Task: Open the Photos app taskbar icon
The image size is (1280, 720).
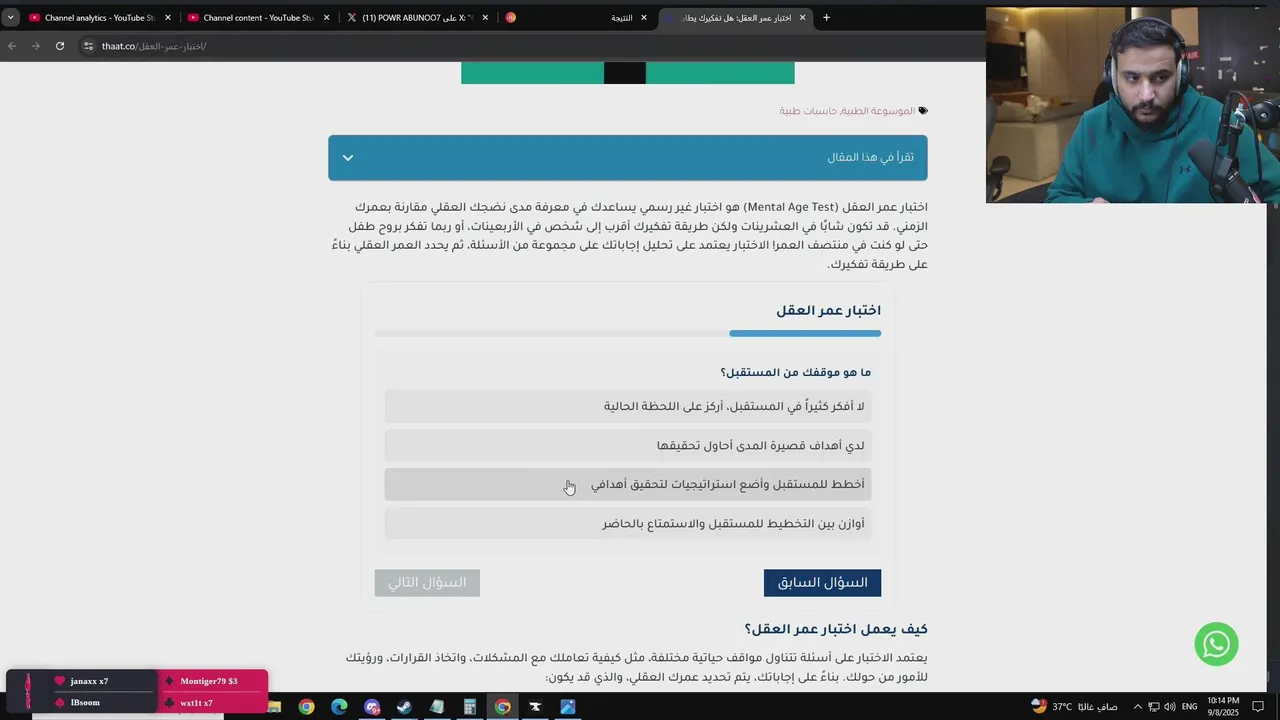Action: pos(568,707)
